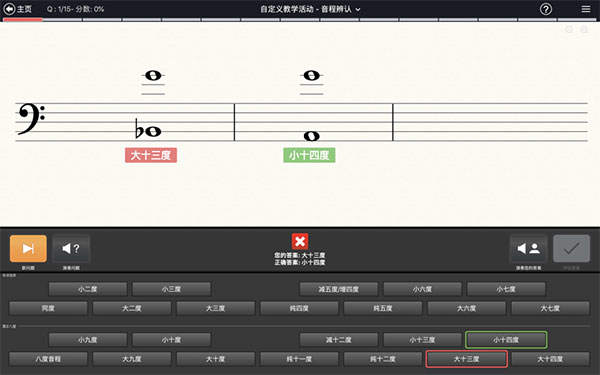
Task: Click the lower whole note in second measure
Action: click(311, 136)
